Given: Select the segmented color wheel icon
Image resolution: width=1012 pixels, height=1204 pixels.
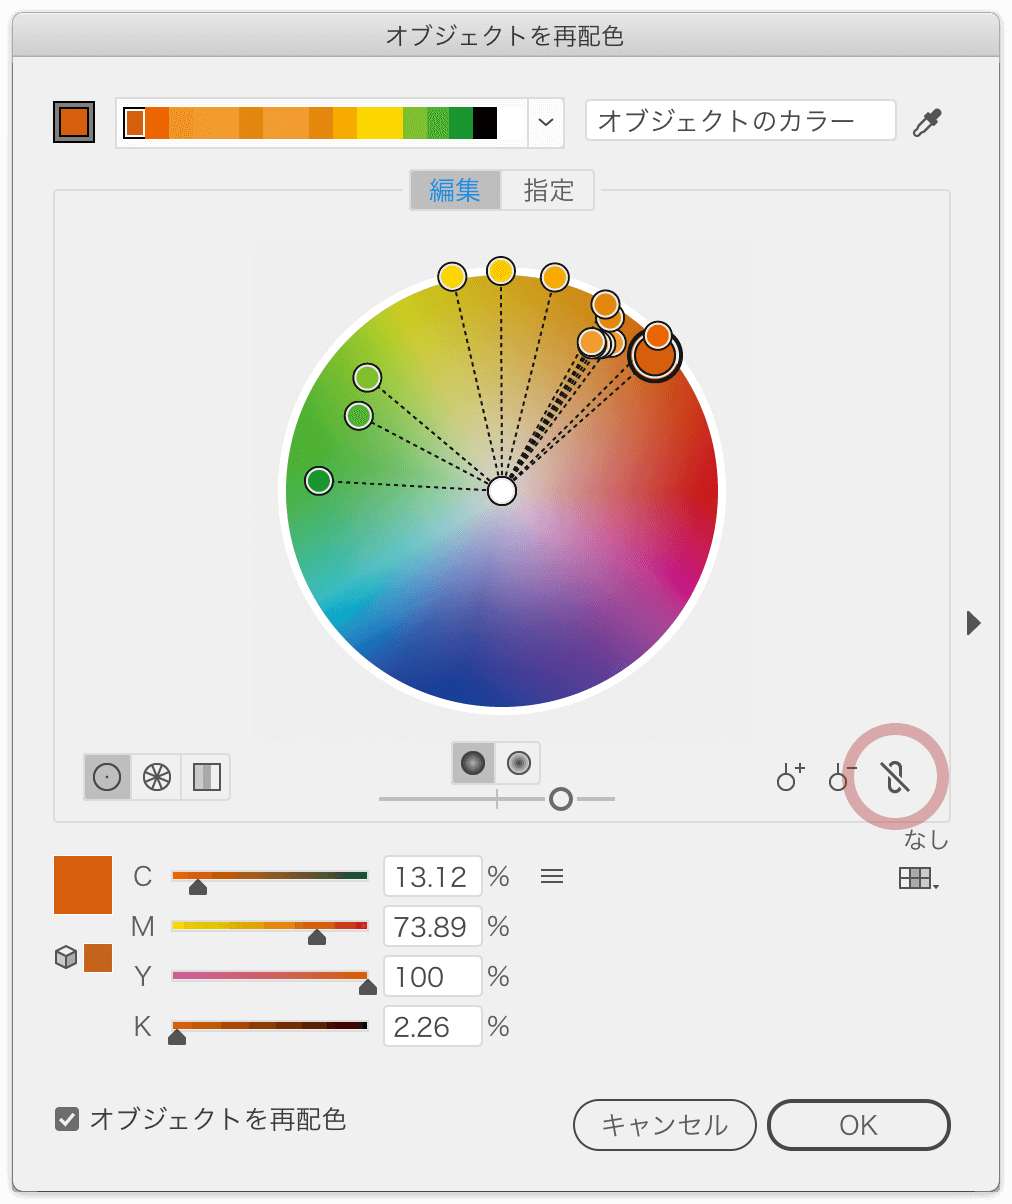Looking at the screenshot, I should (157, 777).
